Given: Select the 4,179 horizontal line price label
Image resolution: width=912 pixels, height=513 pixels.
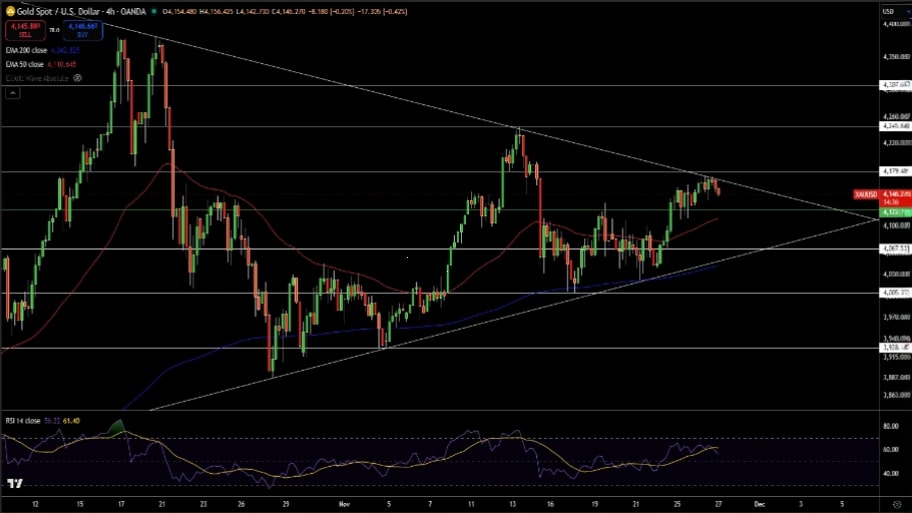Looking at the screenshot, I should pyautogui.click(x=895, y=171).
